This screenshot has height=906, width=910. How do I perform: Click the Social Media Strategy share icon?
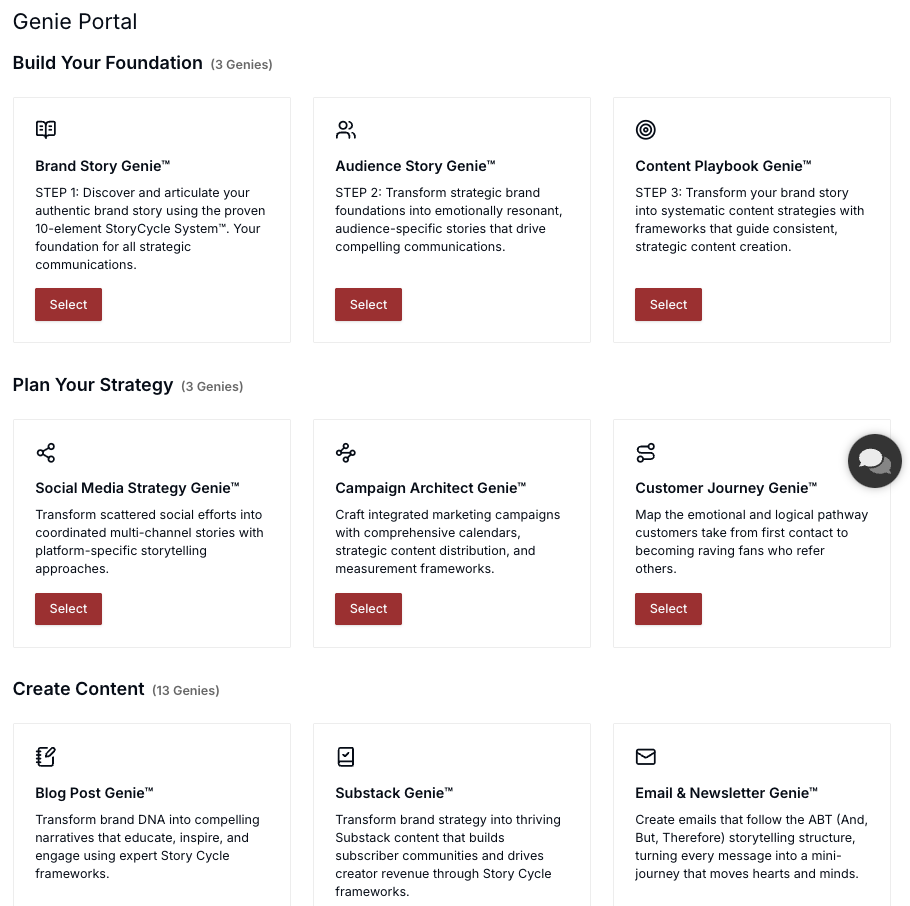[46, 453]
